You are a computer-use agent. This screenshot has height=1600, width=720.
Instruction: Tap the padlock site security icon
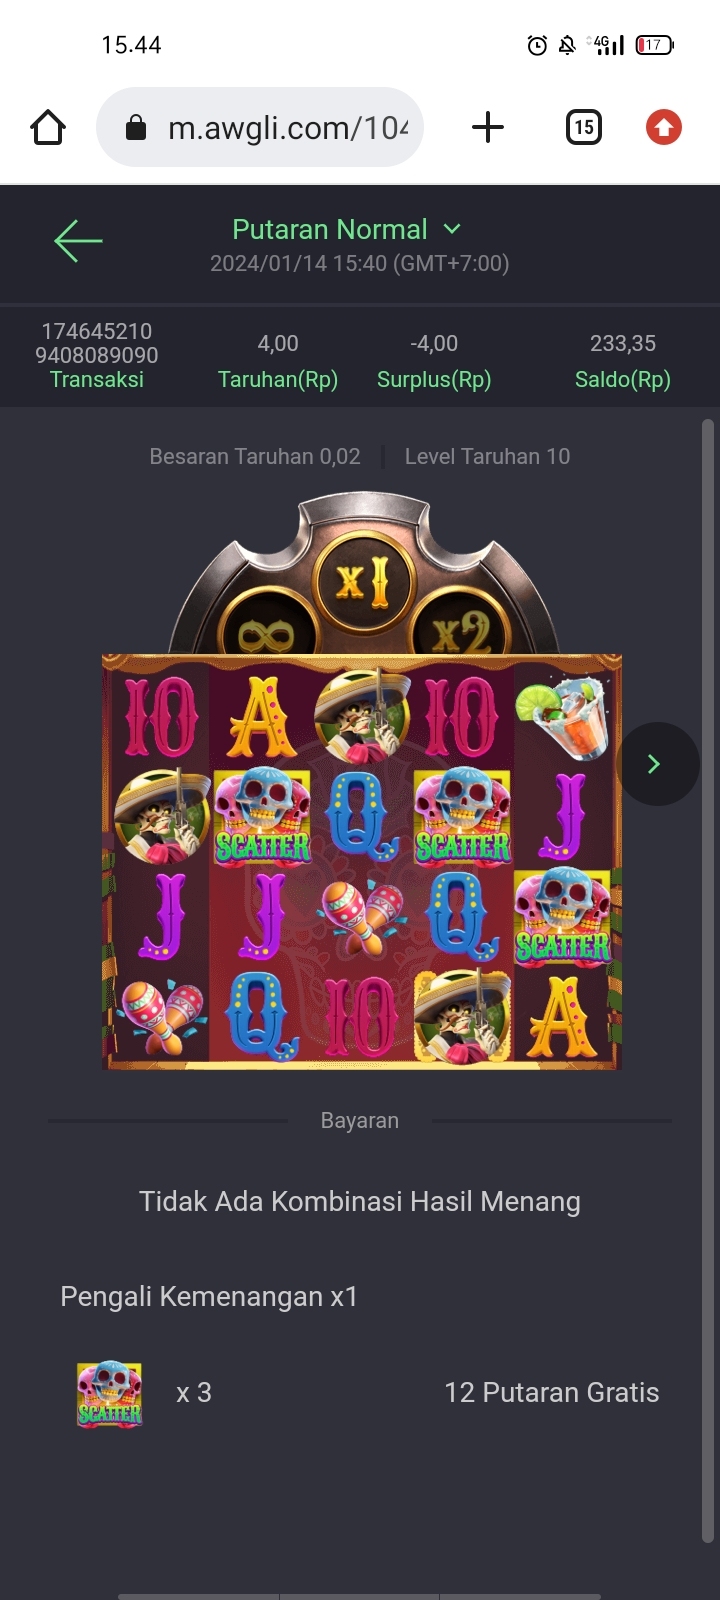[x=136, y=128]
